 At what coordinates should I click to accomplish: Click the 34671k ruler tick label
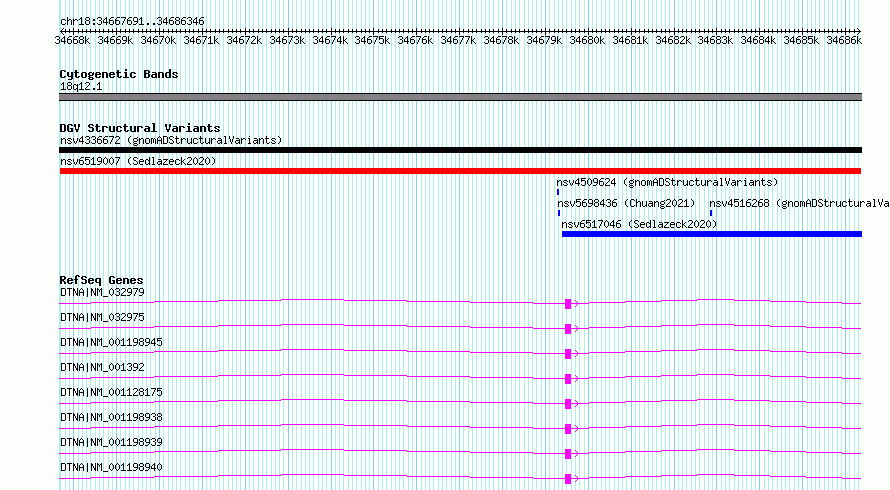[x=201, y=40]
